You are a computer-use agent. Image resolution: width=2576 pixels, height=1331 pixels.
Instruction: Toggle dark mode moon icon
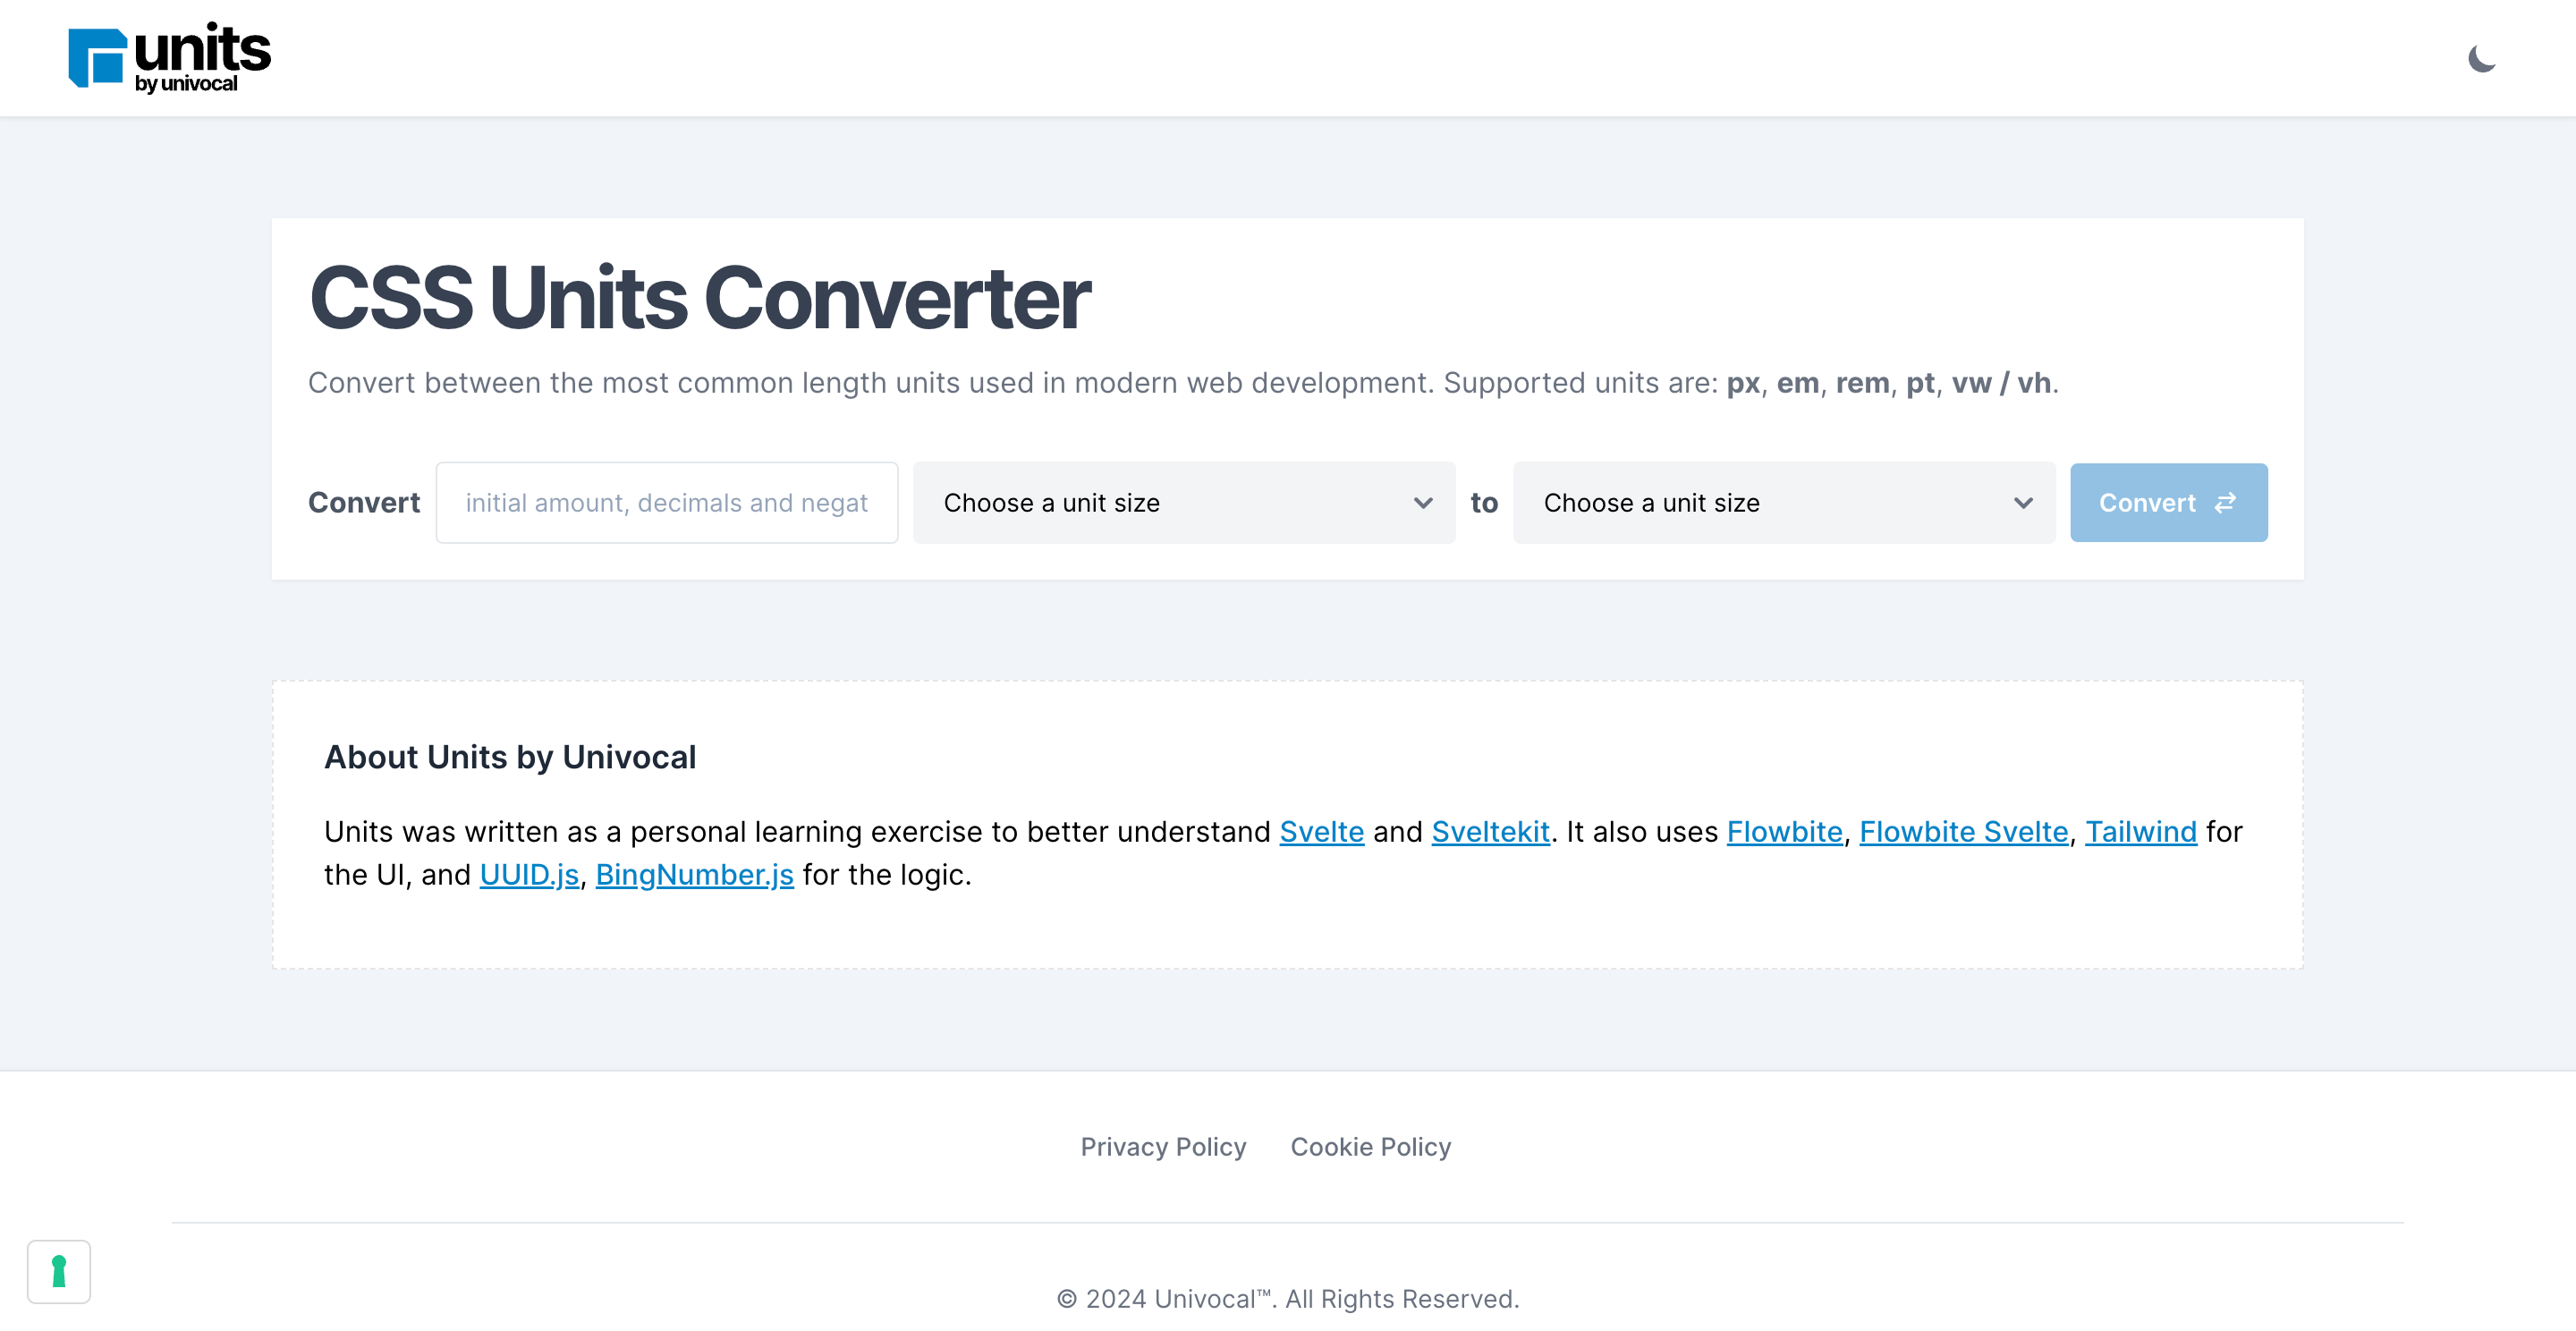(x=2482, y=59)
